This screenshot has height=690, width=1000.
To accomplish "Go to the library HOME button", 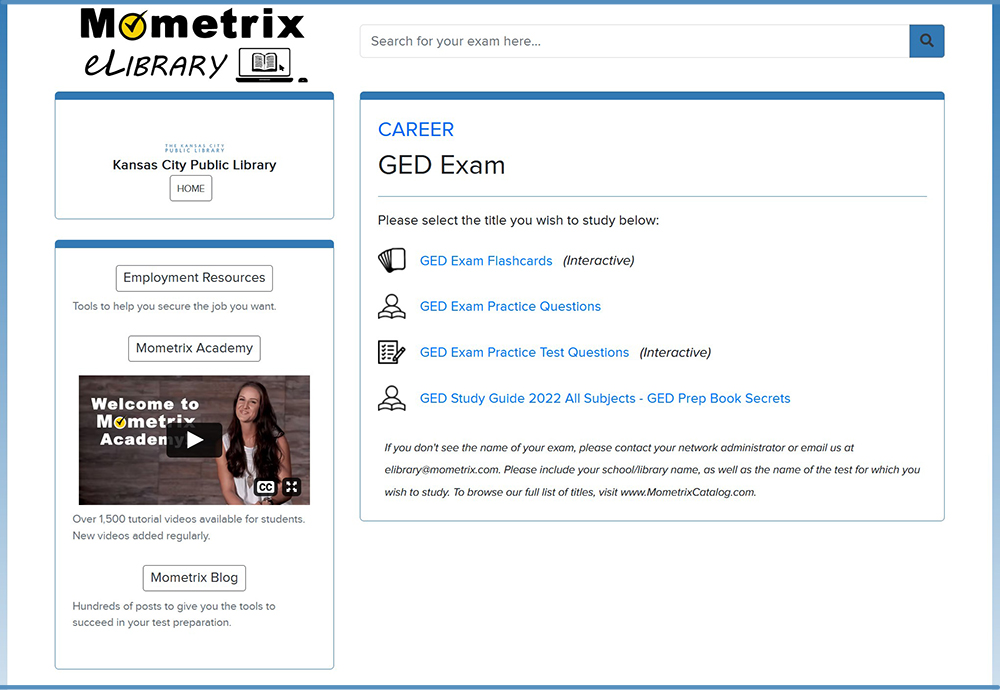I will point(191,188).
